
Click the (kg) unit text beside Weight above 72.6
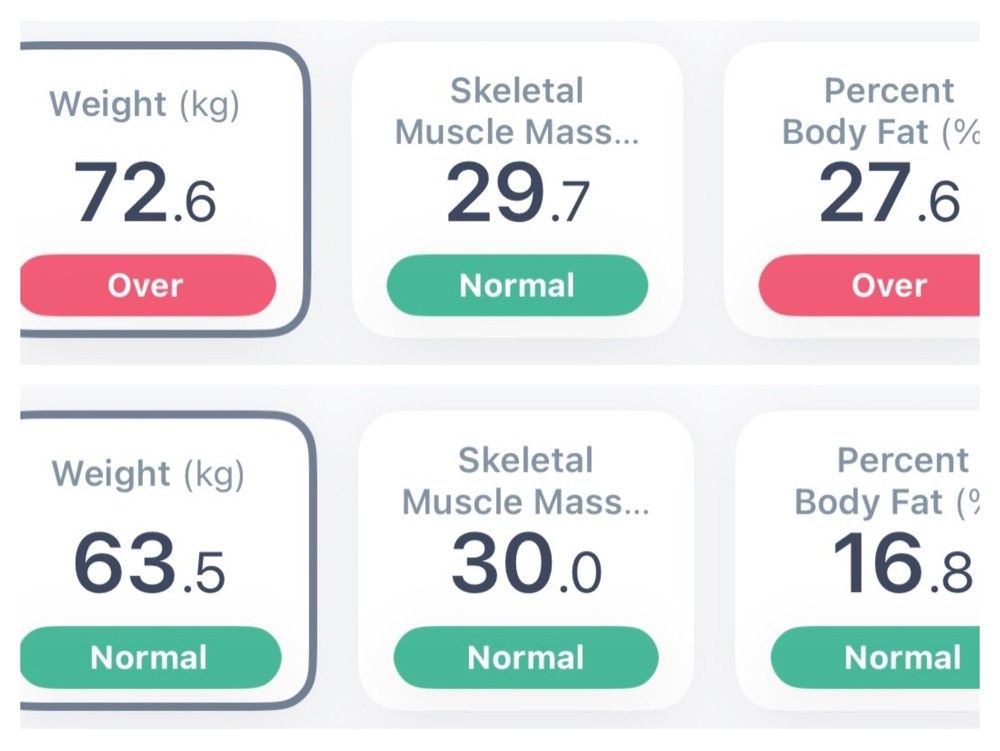click(x=209, y=105)
